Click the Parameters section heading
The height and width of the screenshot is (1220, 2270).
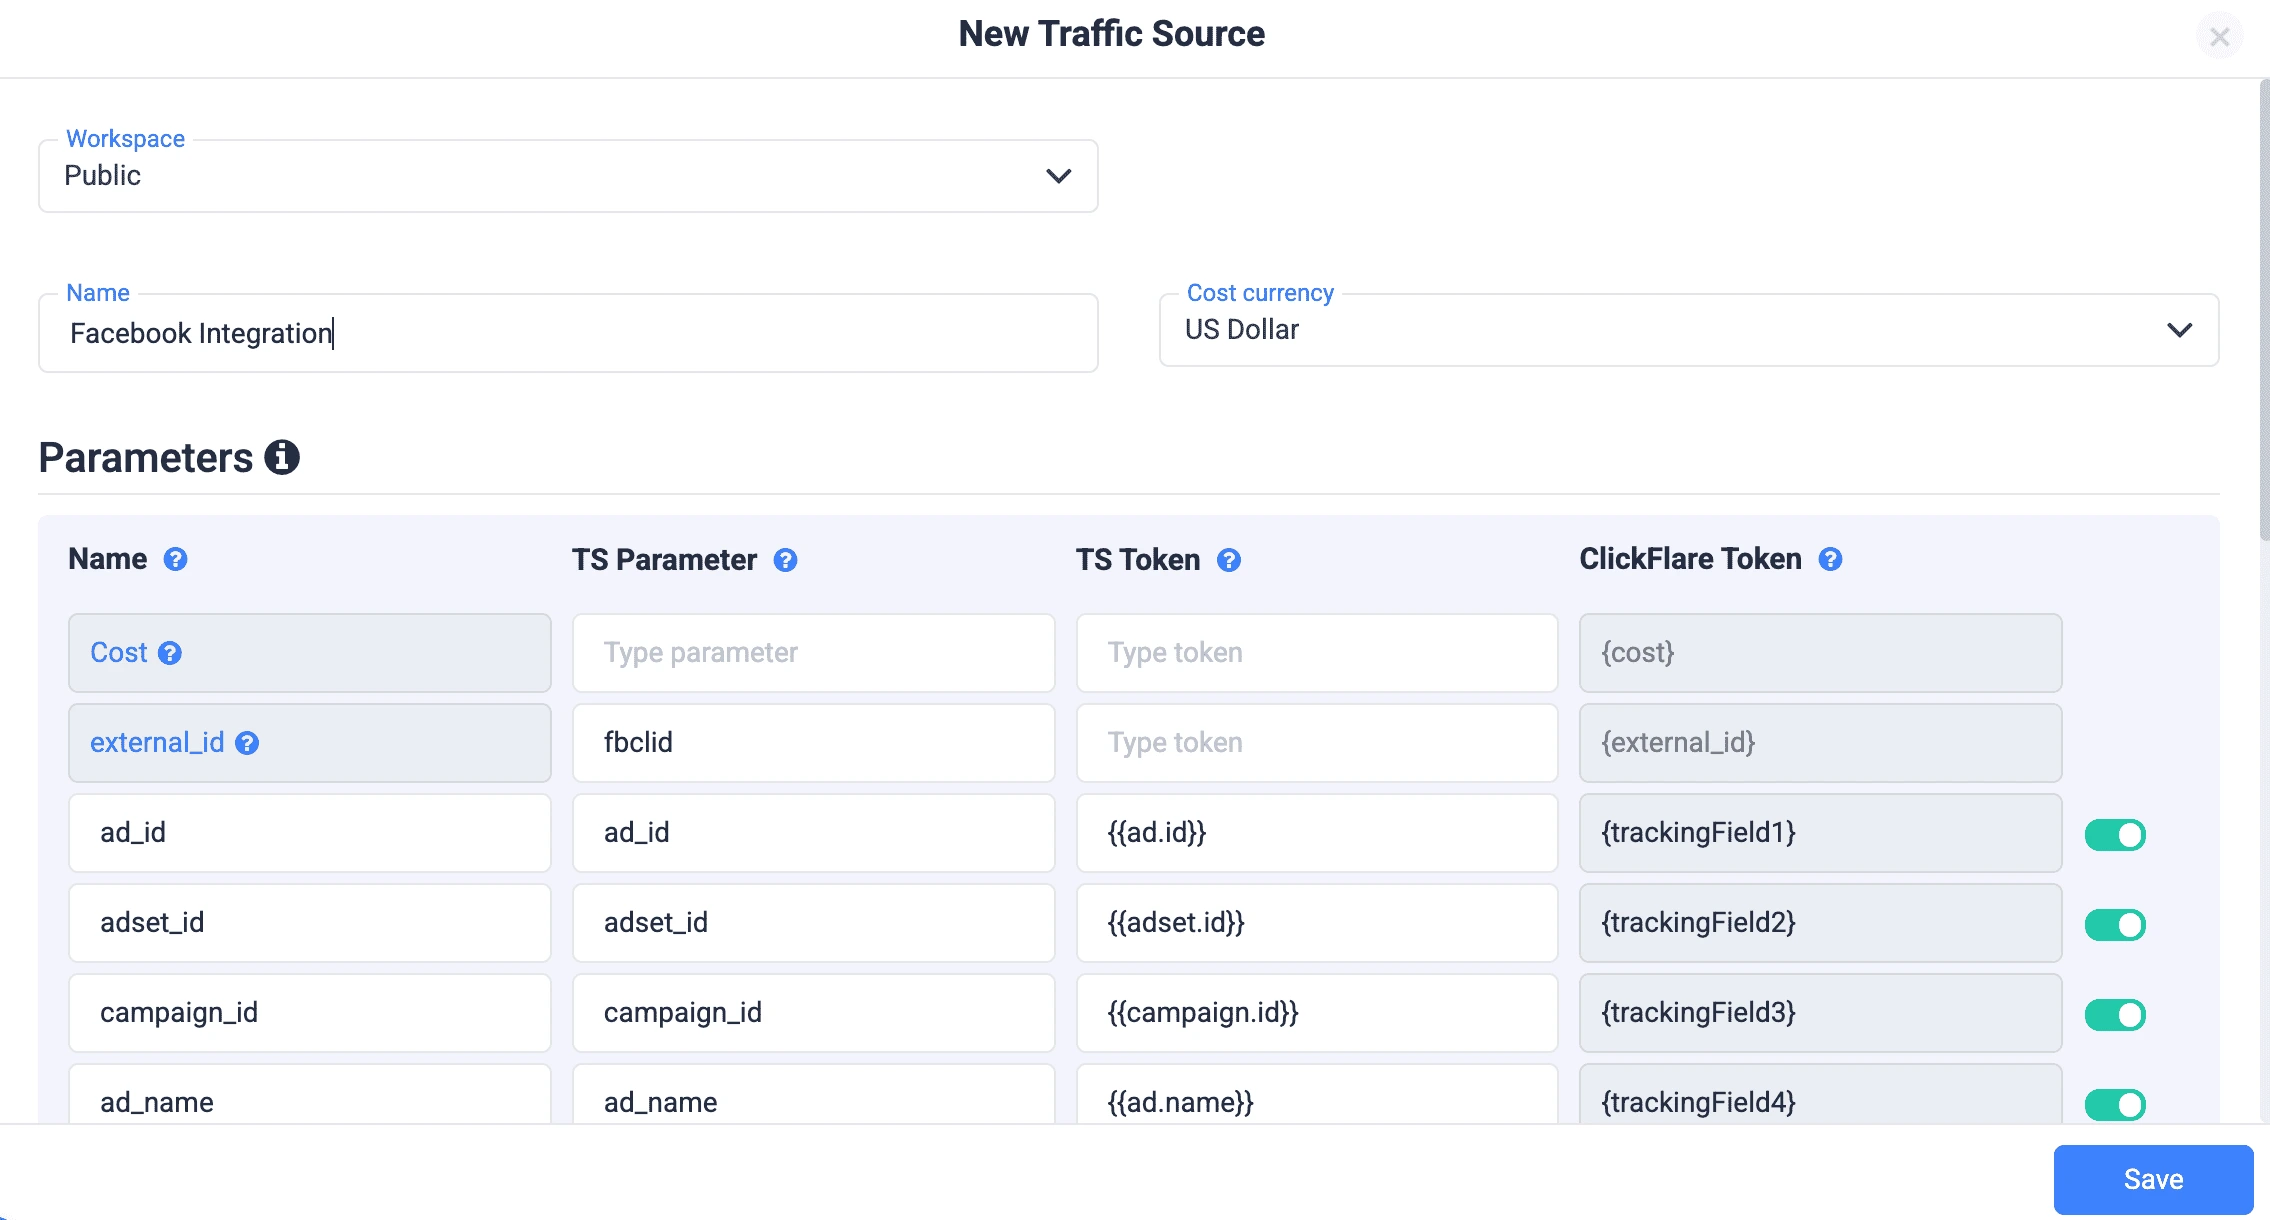pos(146,458)
